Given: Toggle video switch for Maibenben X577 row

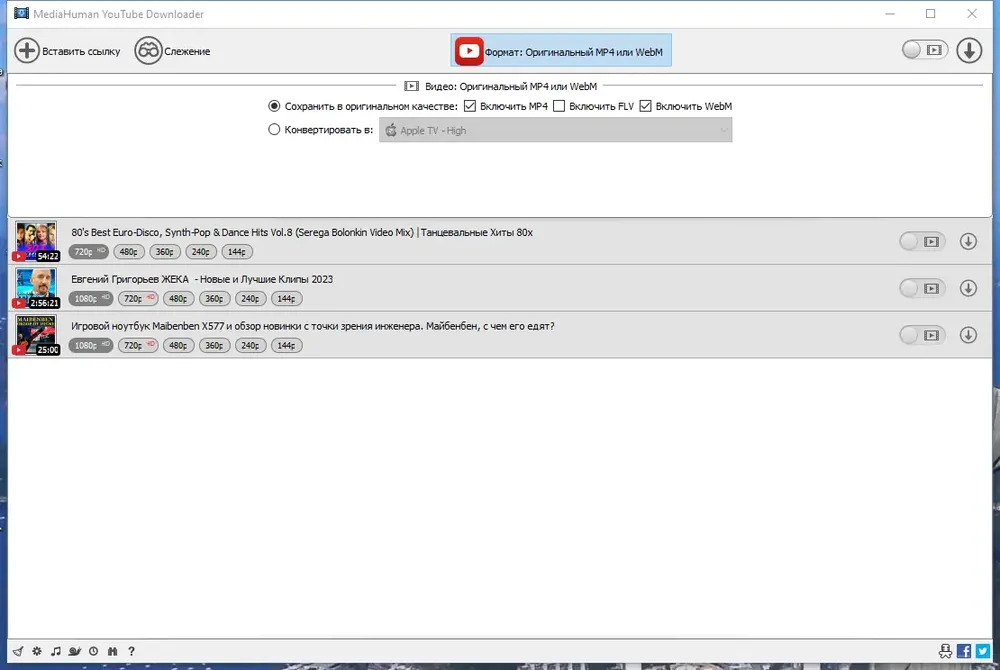Looking at the screenshot, I should click(x=922, y=335).
